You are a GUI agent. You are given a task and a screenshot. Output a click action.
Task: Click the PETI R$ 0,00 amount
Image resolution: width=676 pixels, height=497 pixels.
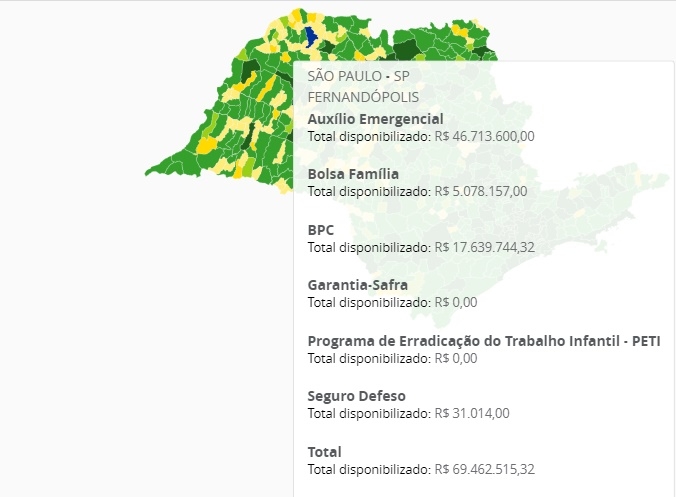457,357
